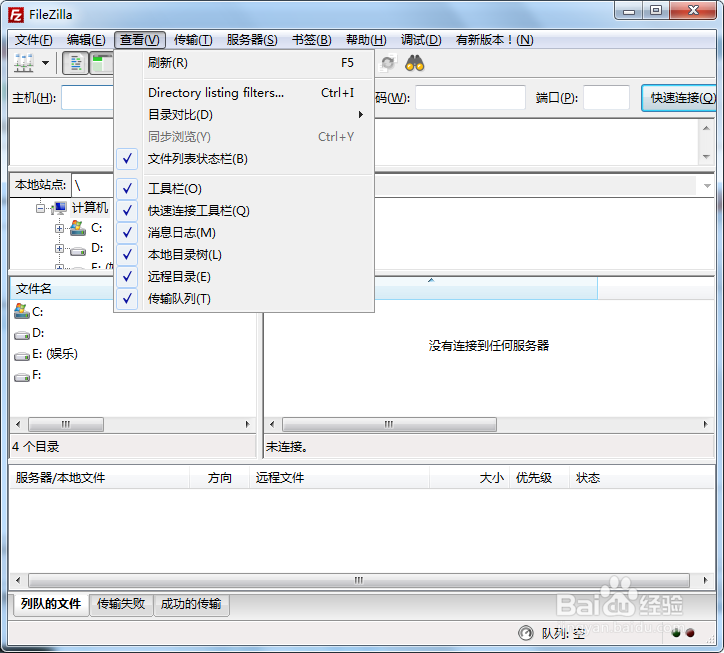Collapse the 计算机 tree node
This screenshot has height=653, width=724.
(x=41, y=209)
